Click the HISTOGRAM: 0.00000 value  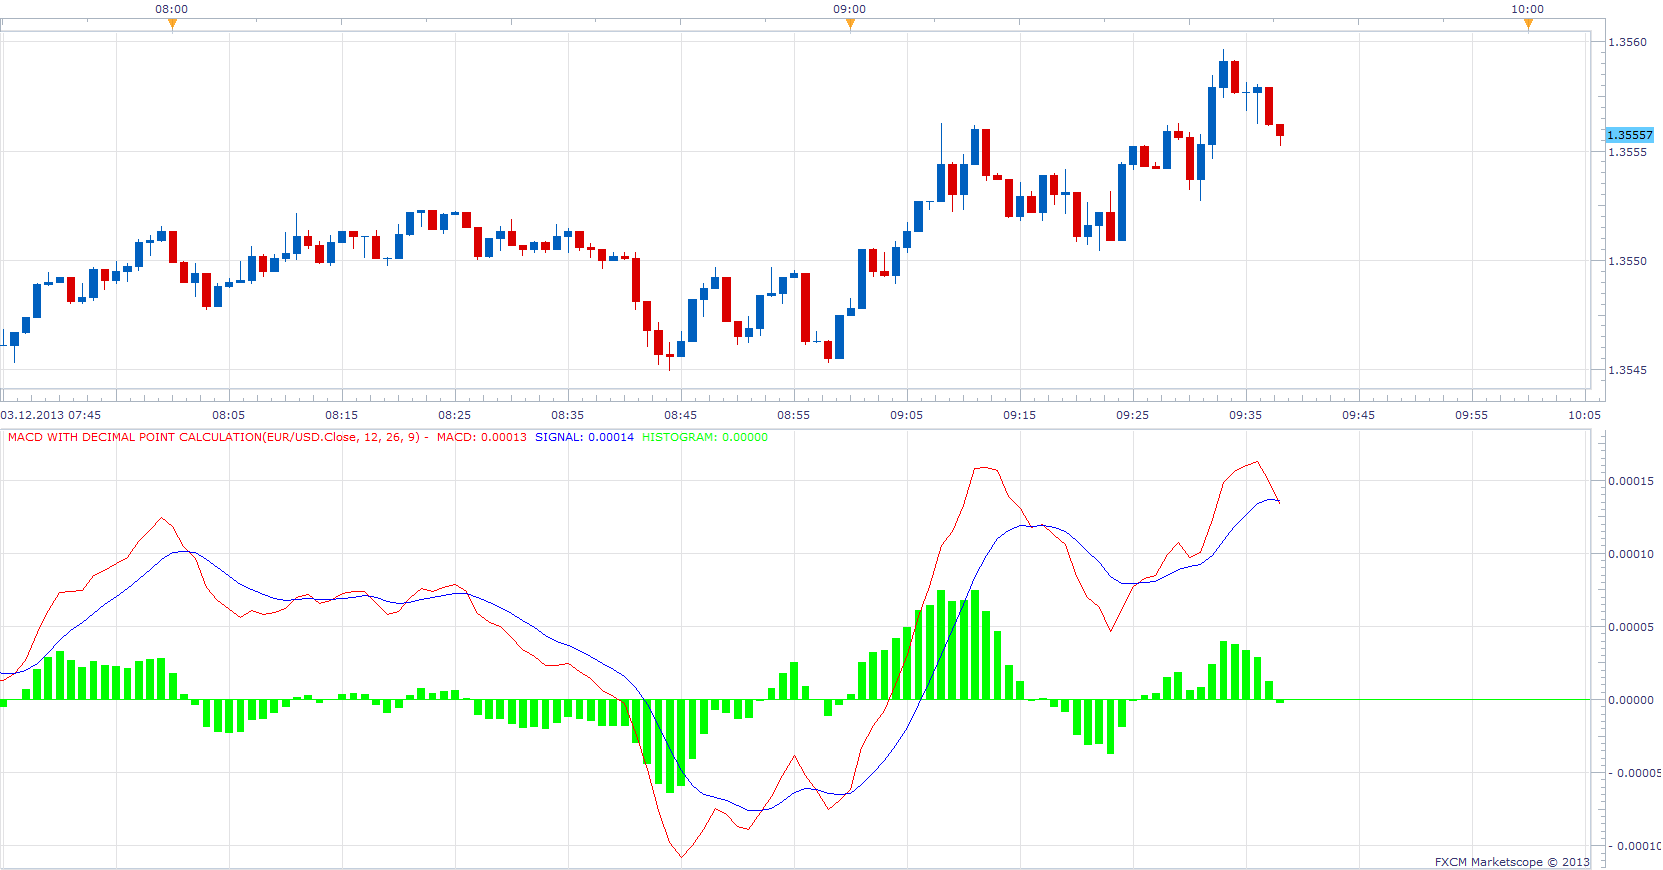(705, 437)
